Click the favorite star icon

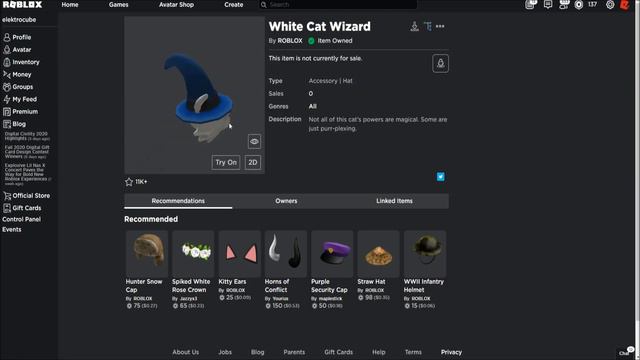pos(129,182)
